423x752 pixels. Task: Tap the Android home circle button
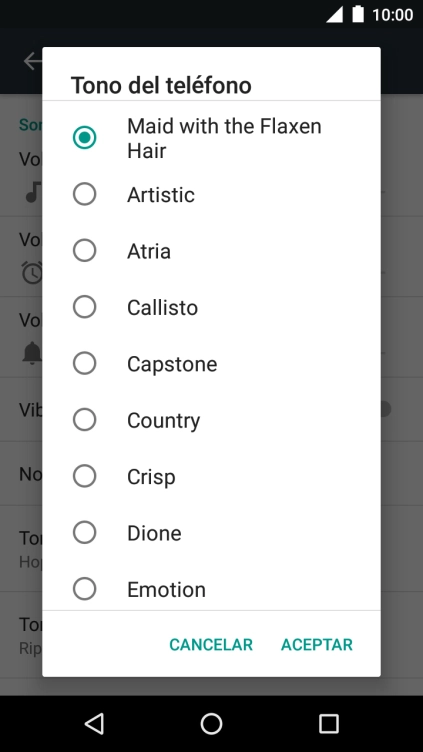(212, 723)
